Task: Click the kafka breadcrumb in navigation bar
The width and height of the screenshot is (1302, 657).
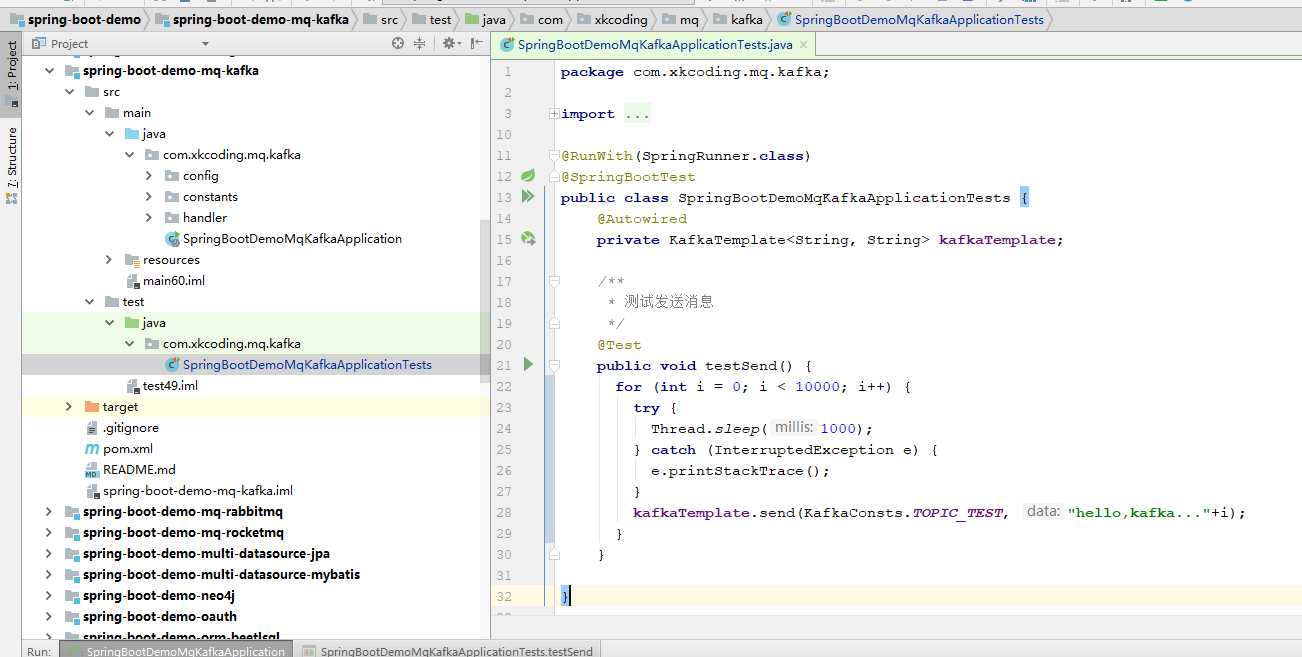Action: pos(738,19)
